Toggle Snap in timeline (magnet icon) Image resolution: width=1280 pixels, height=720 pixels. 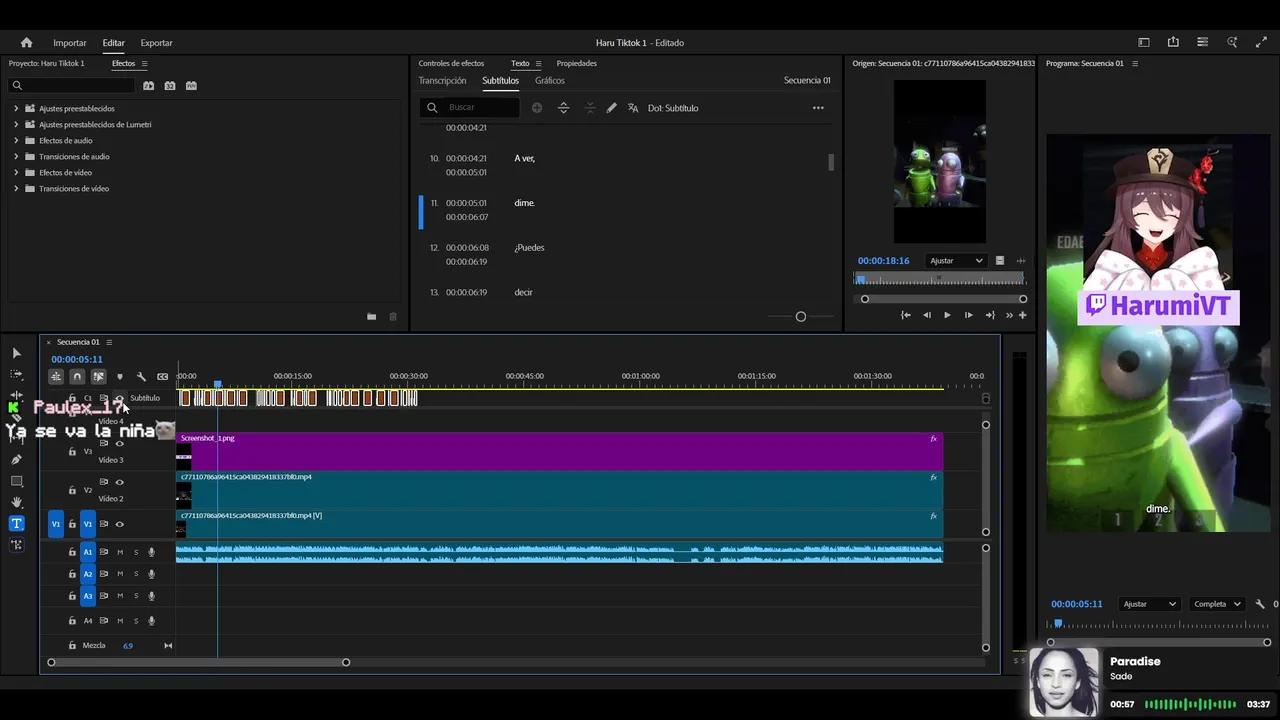(77, 377)
